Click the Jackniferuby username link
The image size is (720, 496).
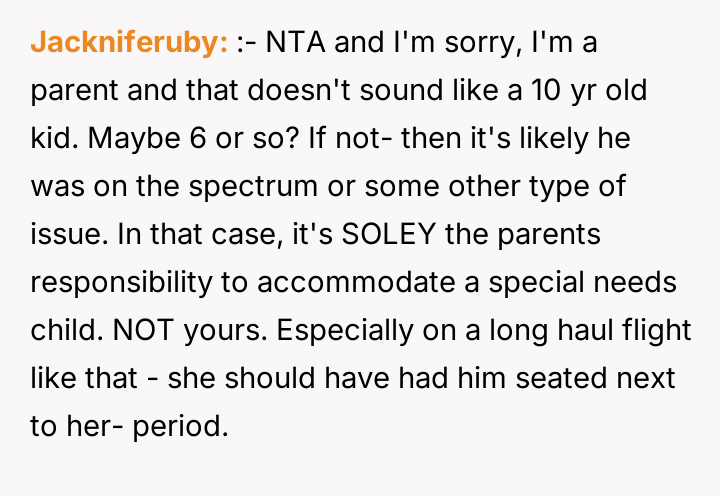[131, 43]
